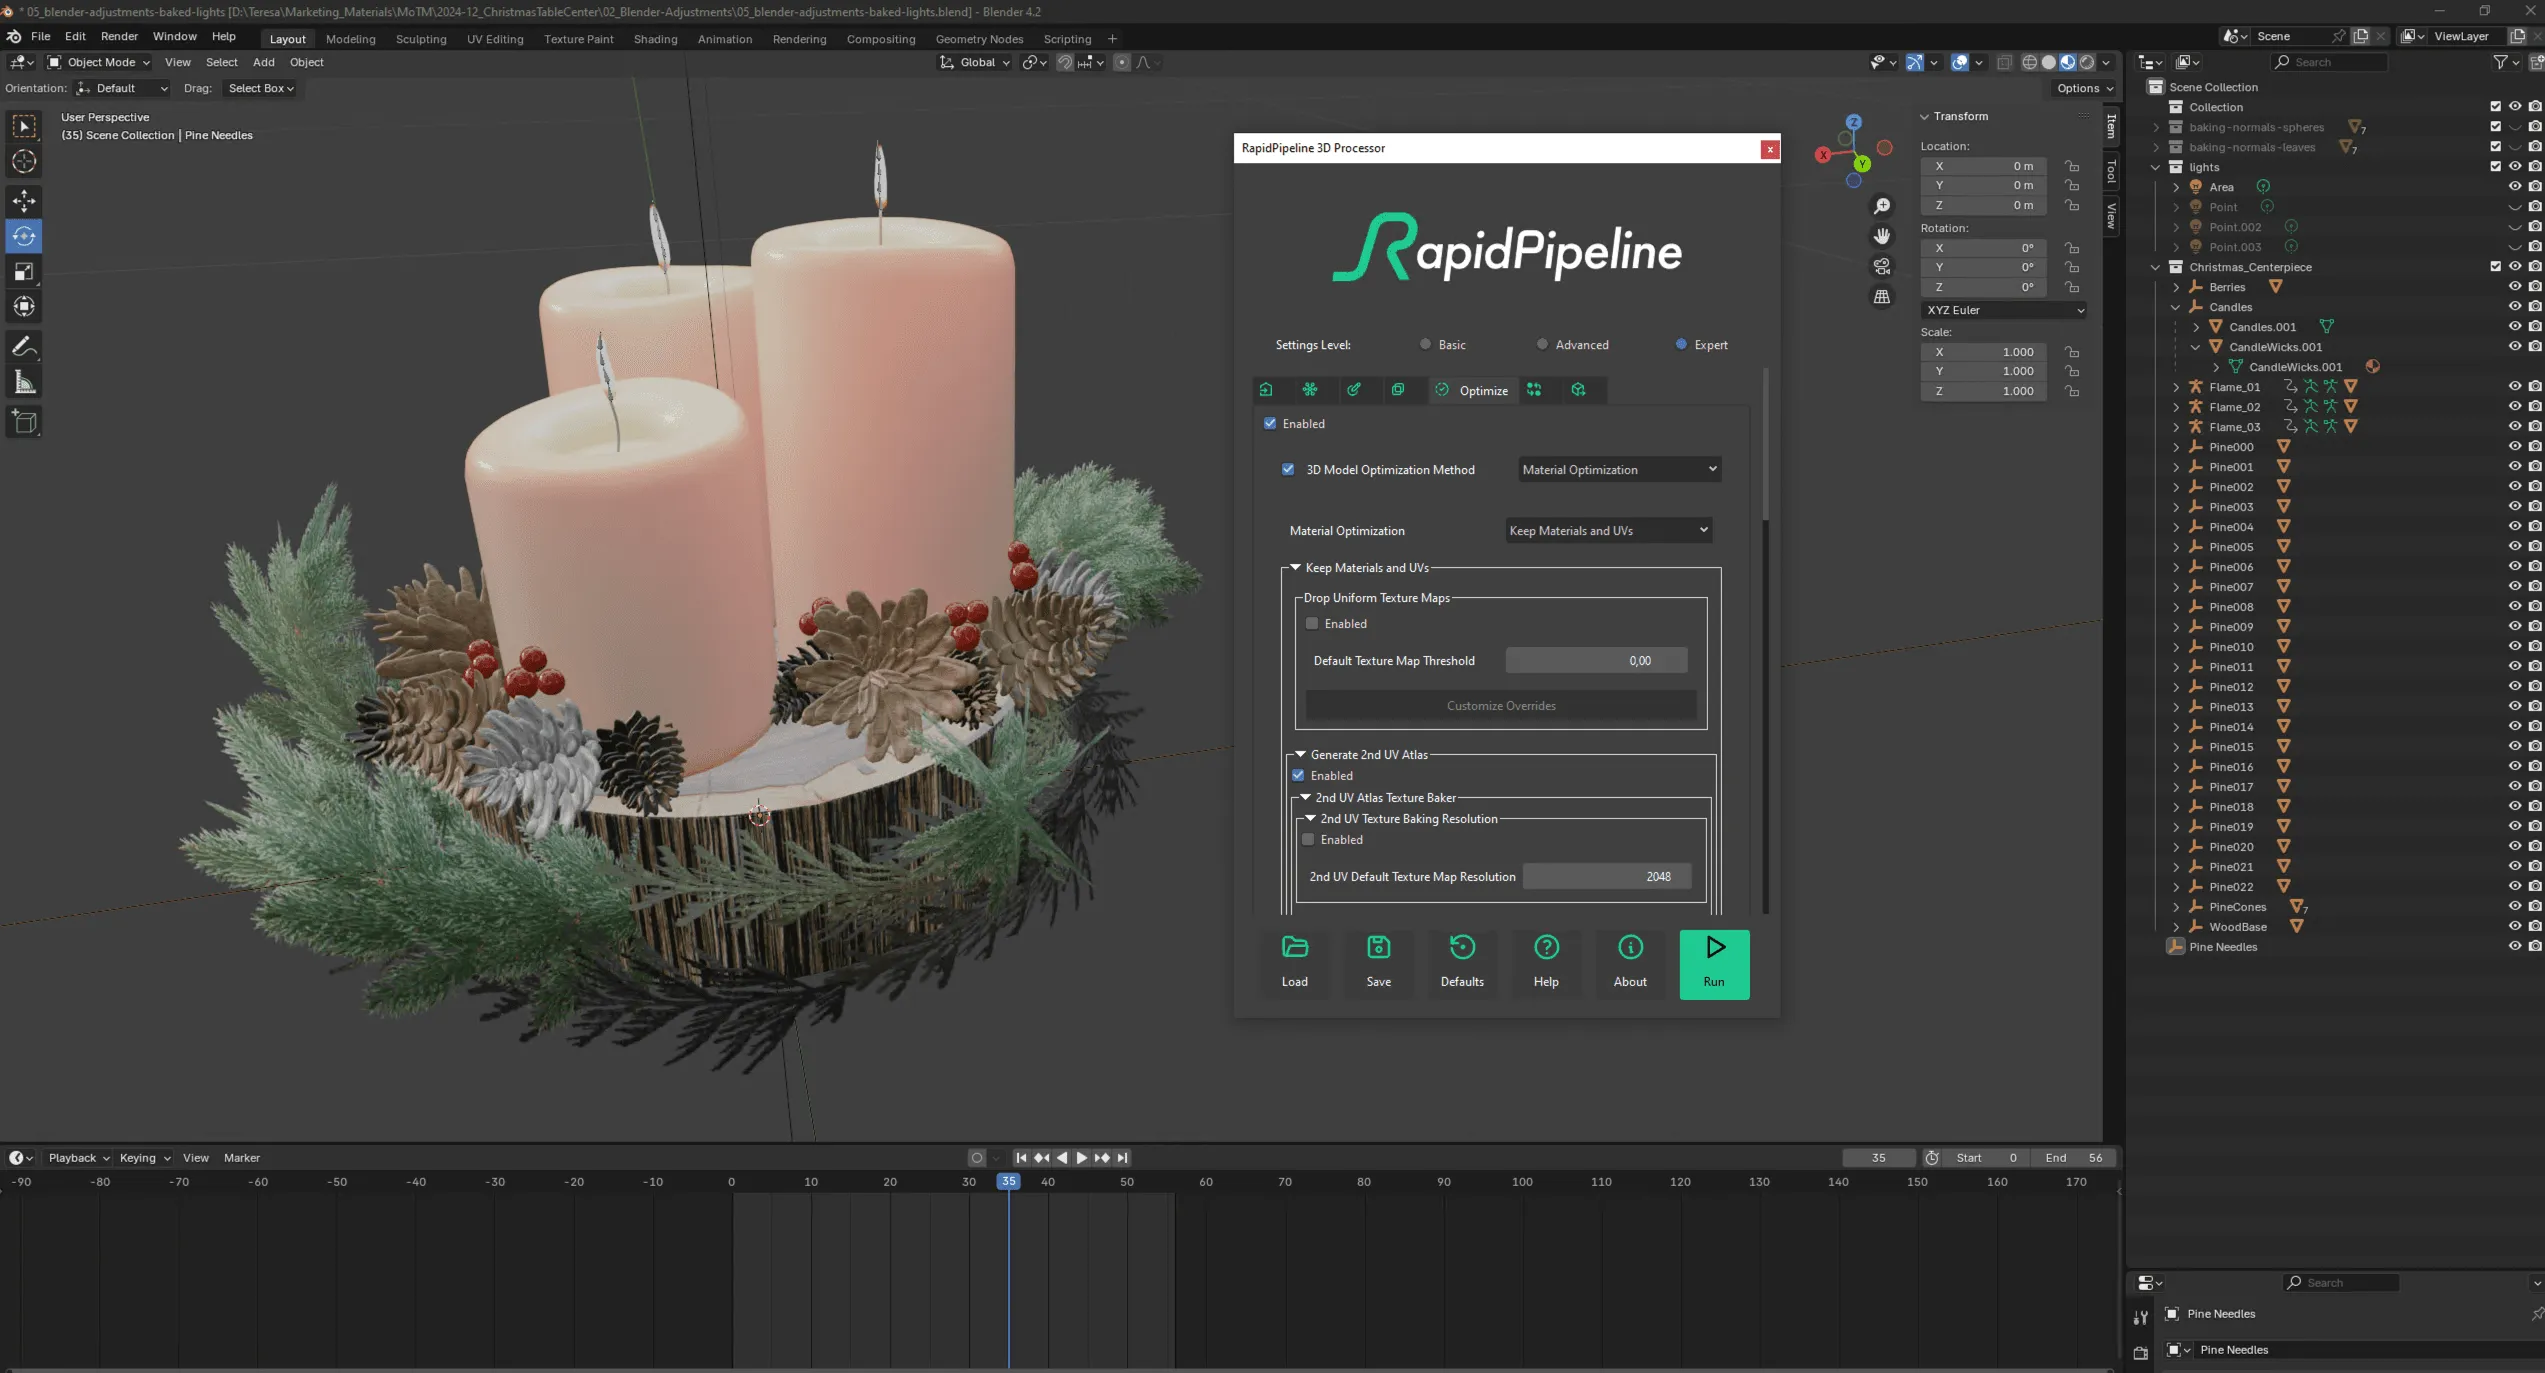This screenshot has width=2545, height=1373.
Task: Select the Move tool in toolbar
Action: (24, 200)
